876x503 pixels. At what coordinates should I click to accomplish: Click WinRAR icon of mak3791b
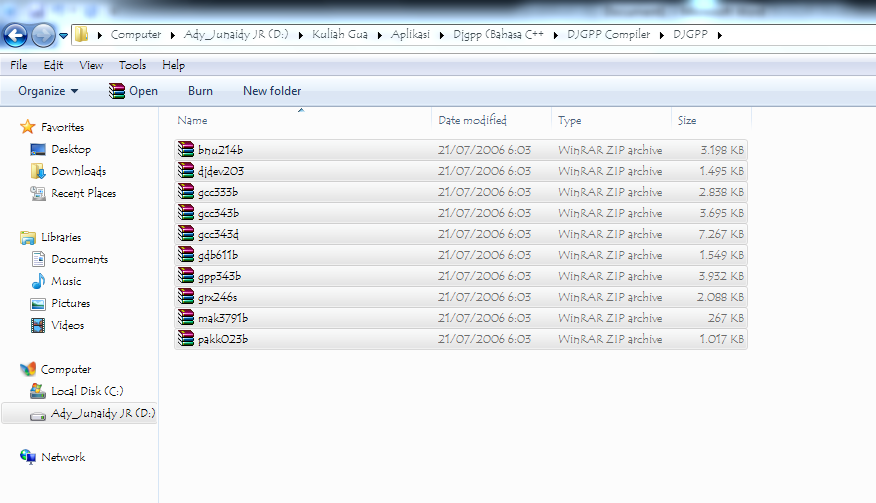coord(185,317)
